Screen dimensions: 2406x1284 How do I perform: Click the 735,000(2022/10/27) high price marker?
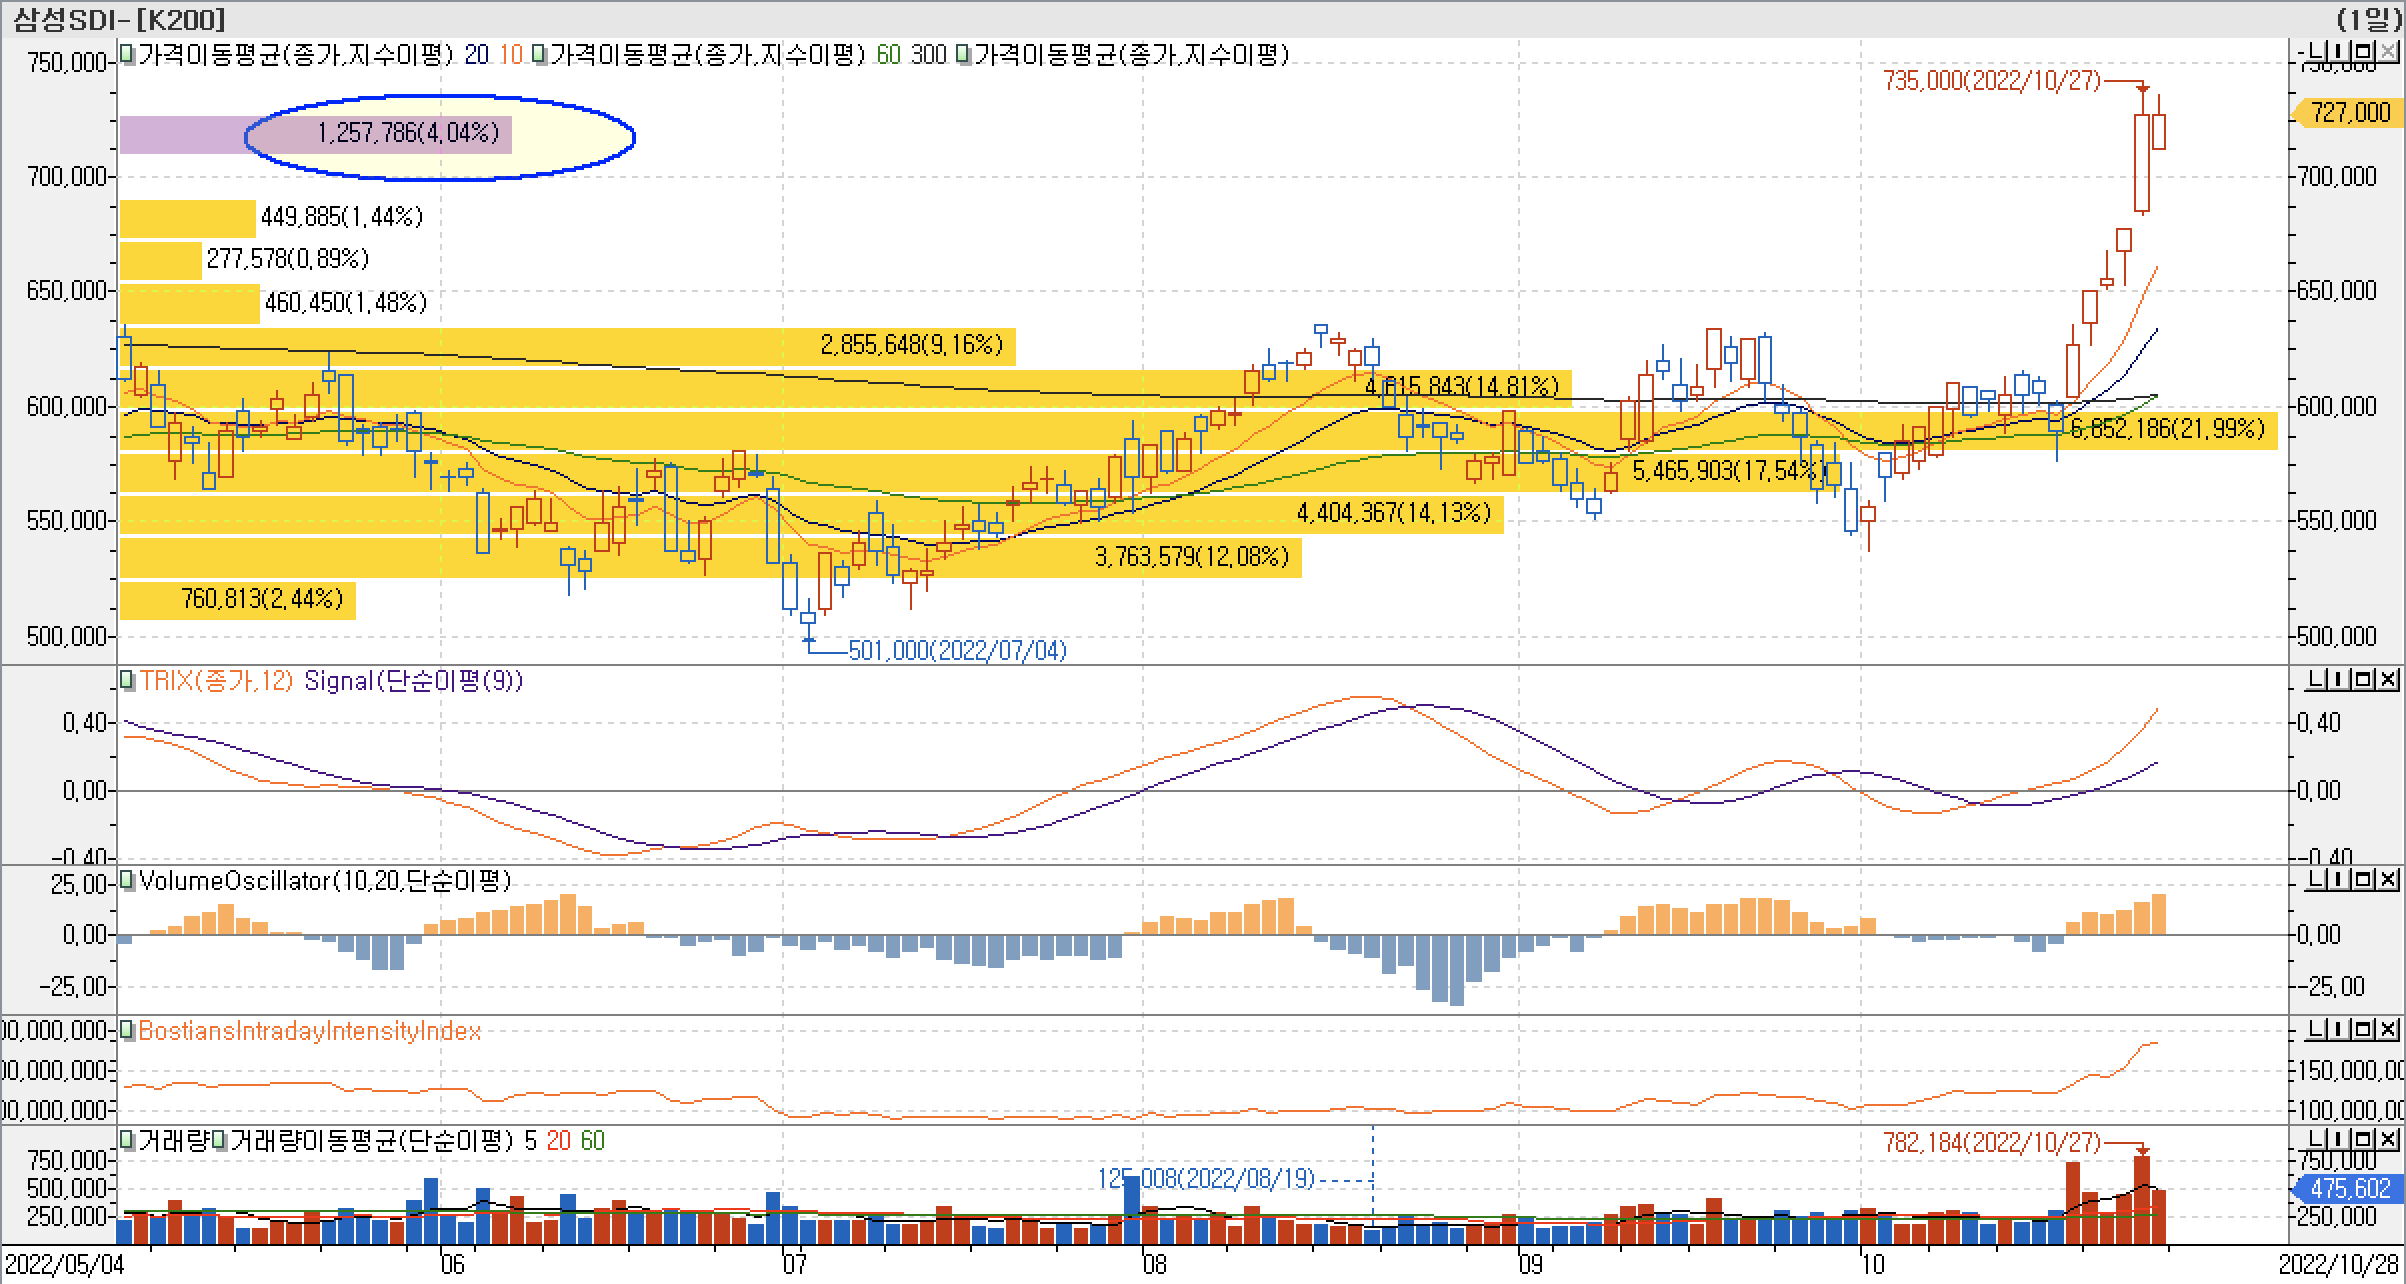(1992, 81)
